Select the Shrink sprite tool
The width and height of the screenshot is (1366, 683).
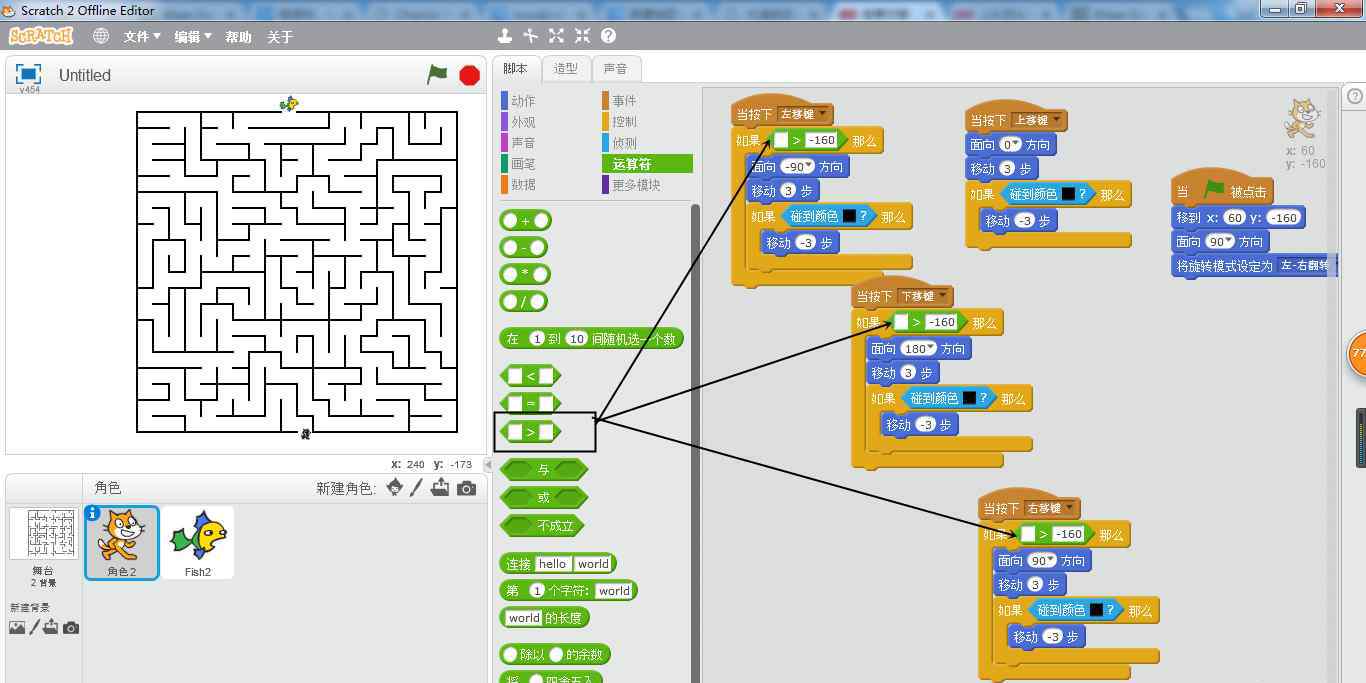tap(582, 36)
